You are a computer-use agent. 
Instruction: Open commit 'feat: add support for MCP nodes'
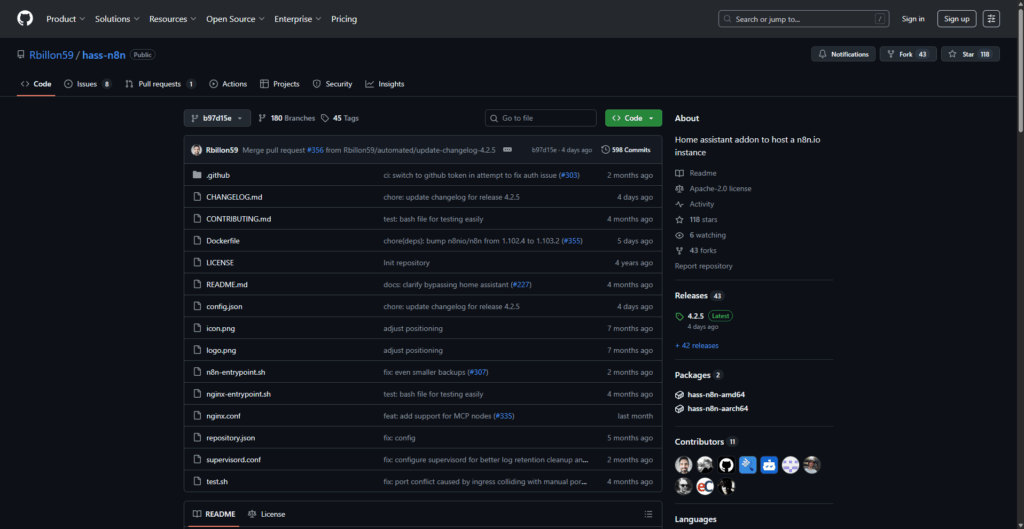pos(437,415)
